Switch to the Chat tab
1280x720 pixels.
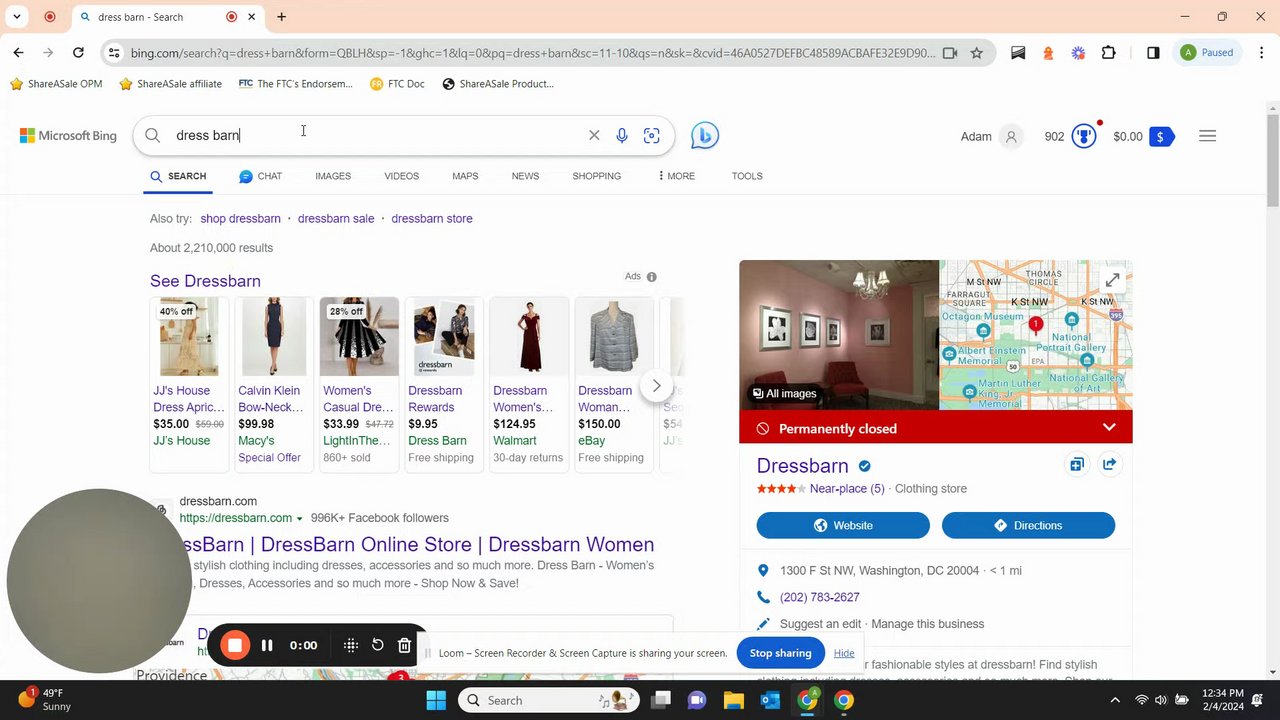[x=260, y=176]
